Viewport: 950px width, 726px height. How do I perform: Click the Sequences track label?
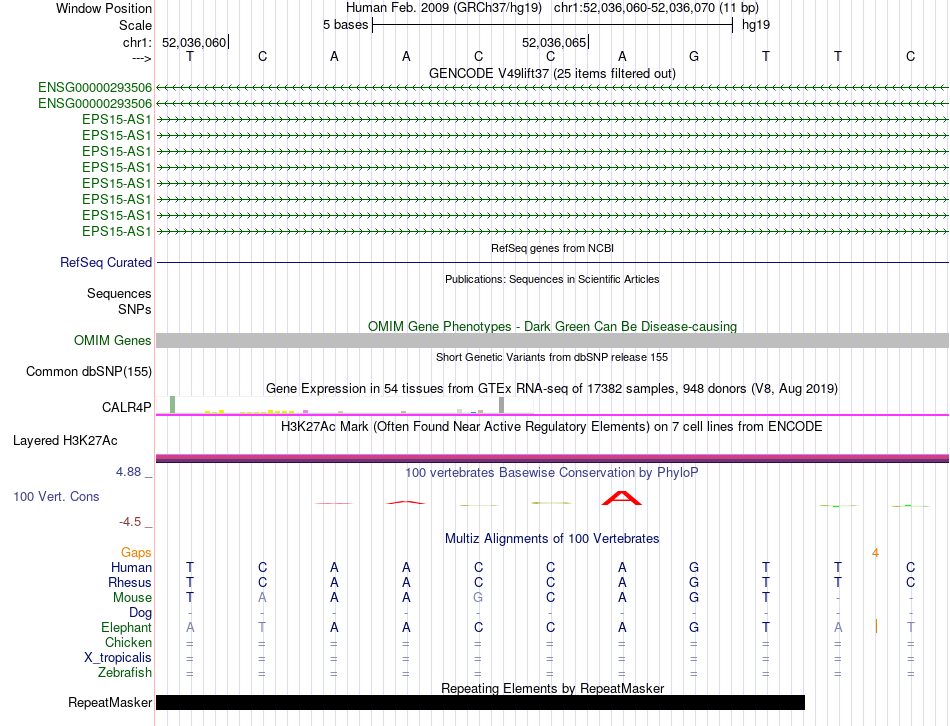click(x=119, y=293)
